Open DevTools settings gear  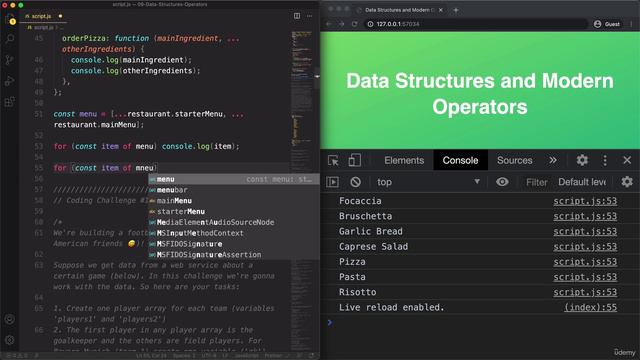click(x=582, y=160)
